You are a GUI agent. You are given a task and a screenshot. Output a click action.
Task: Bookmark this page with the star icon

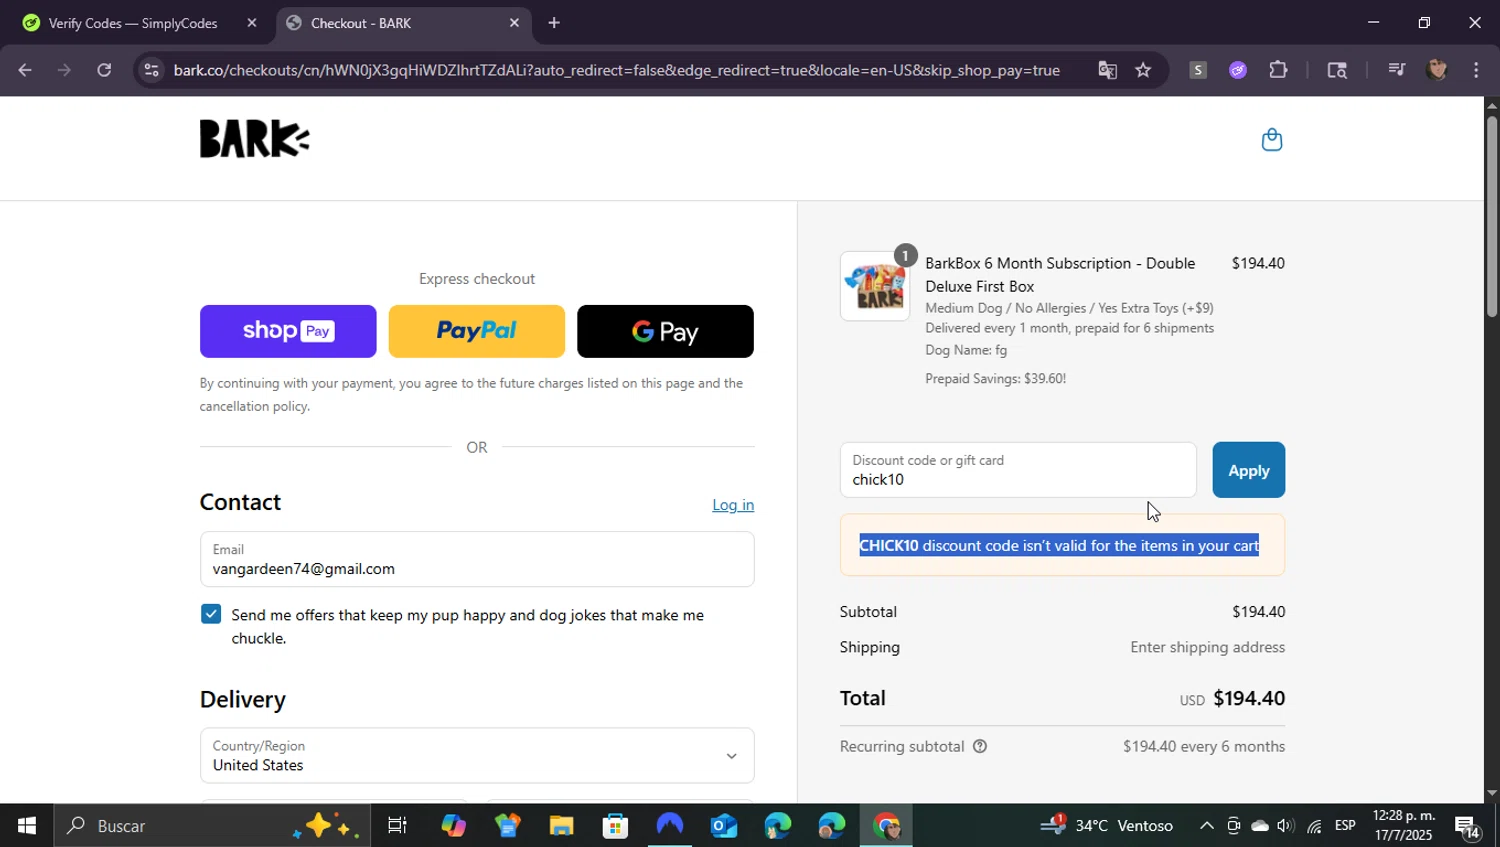coord(1143,70)
